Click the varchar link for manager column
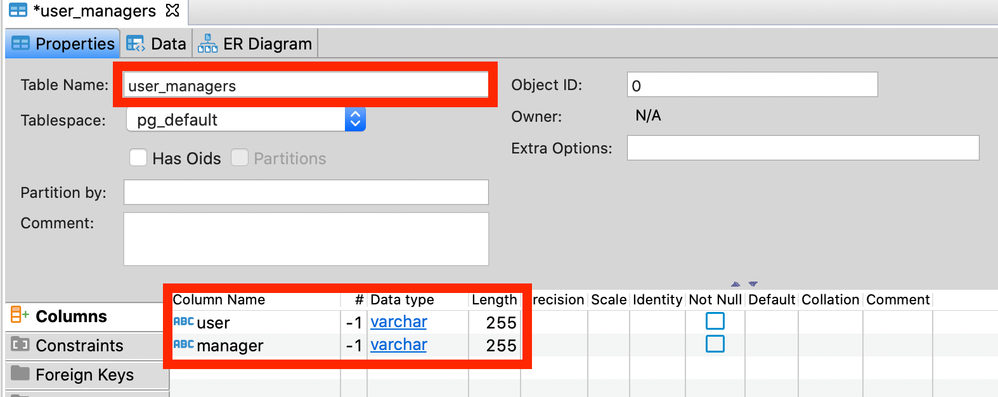 click(x=398, y=345)
